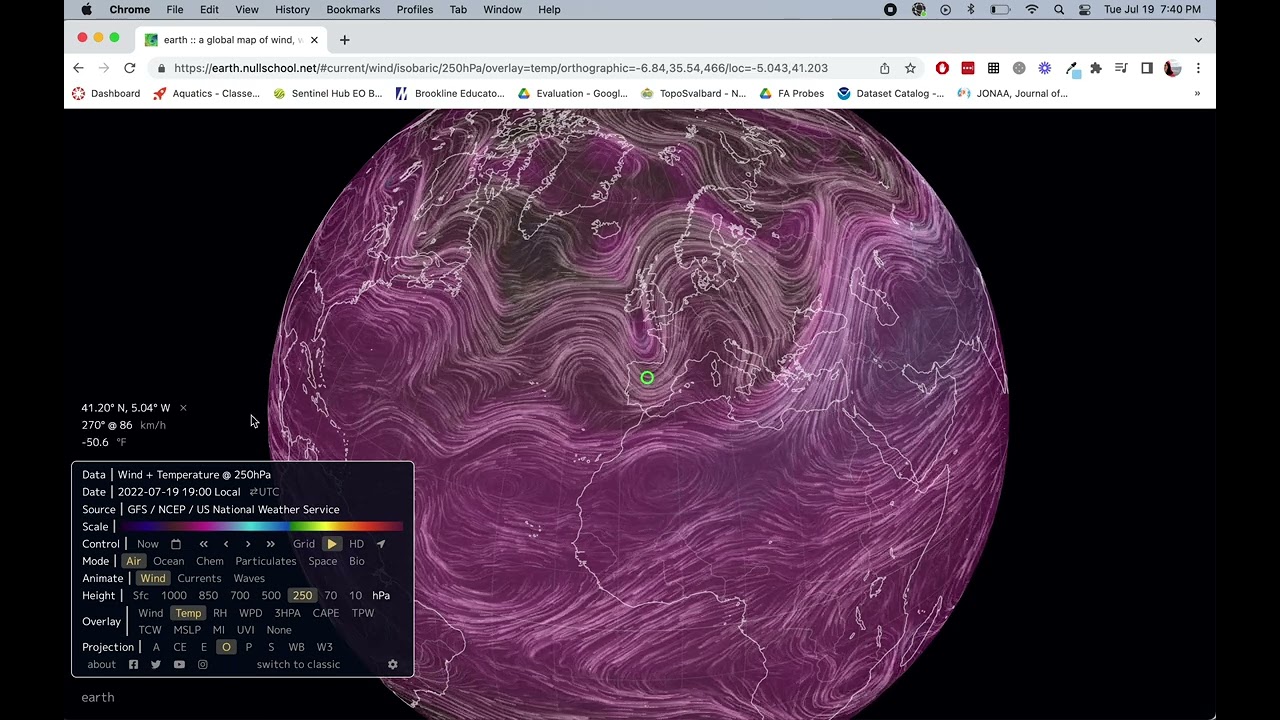Open the eyedropper color picker extension
The image size is (1280, 720).
point(1071,68)
